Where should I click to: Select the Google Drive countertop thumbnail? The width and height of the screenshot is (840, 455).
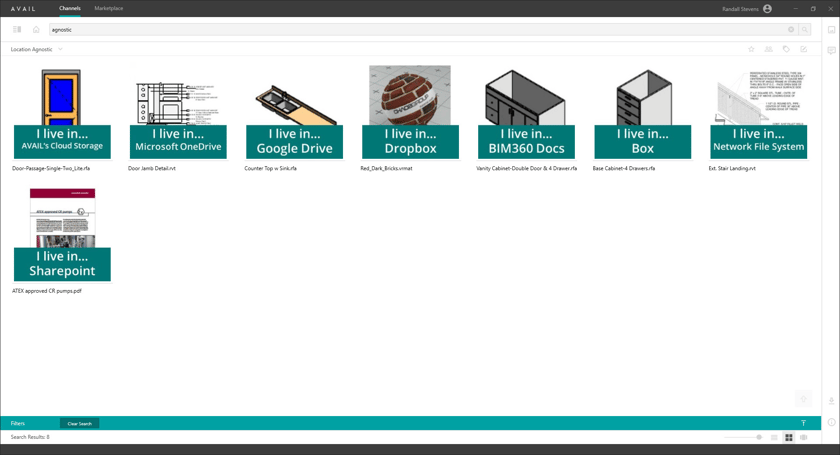click(294, 112)
